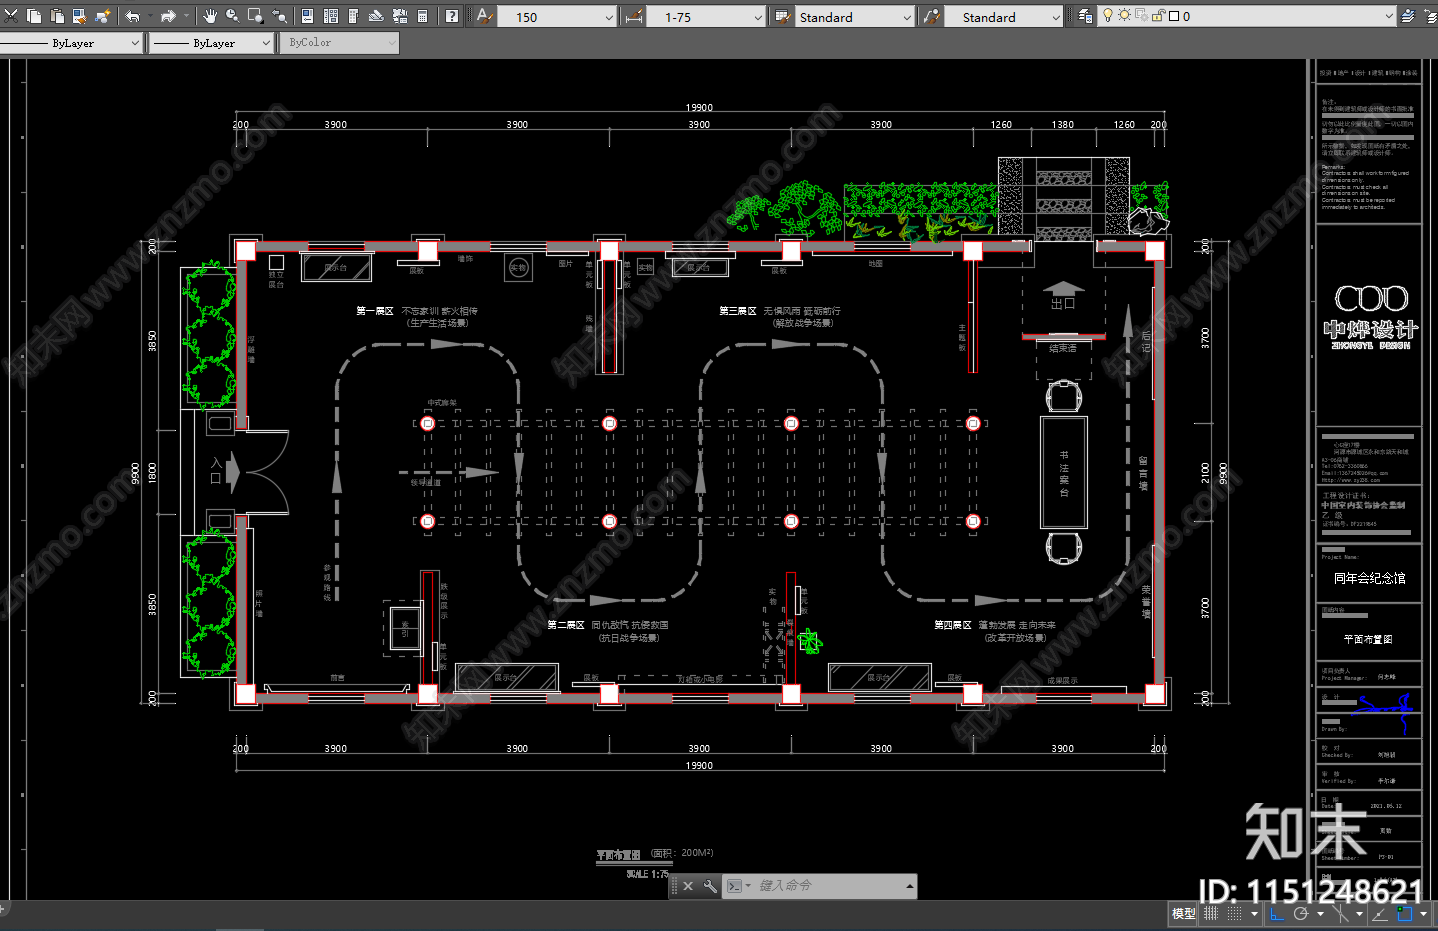This screenshot has width=1438, height=931.
Task: Toggle polar tracking in status bar
Action: coord(1300,913)
